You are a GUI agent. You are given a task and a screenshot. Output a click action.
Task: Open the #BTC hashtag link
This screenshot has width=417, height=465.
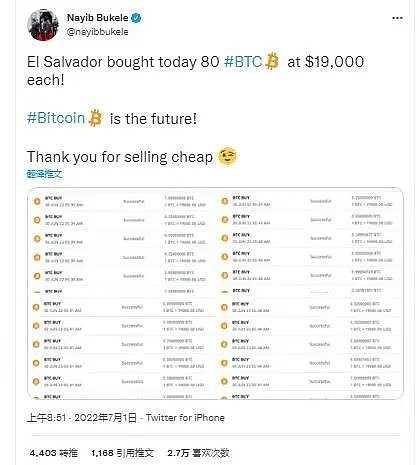243,62
